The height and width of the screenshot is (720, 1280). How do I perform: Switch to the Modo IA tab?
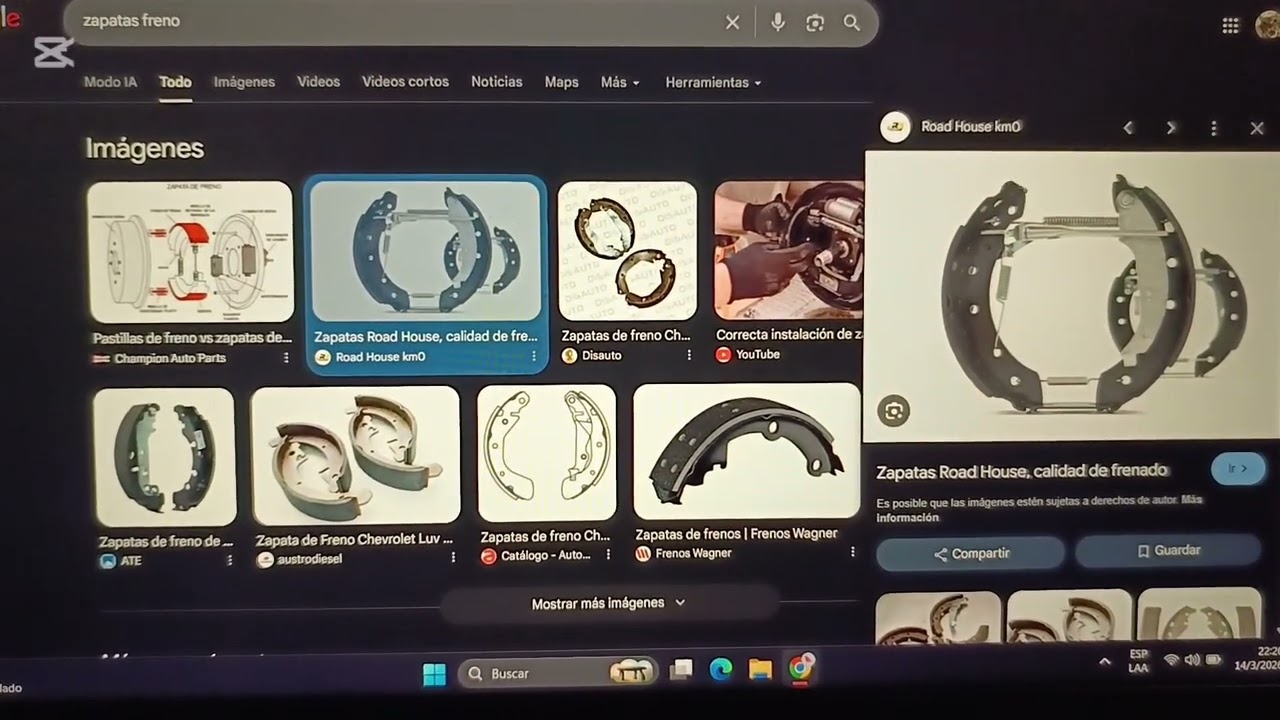click(x=110, y=82)
